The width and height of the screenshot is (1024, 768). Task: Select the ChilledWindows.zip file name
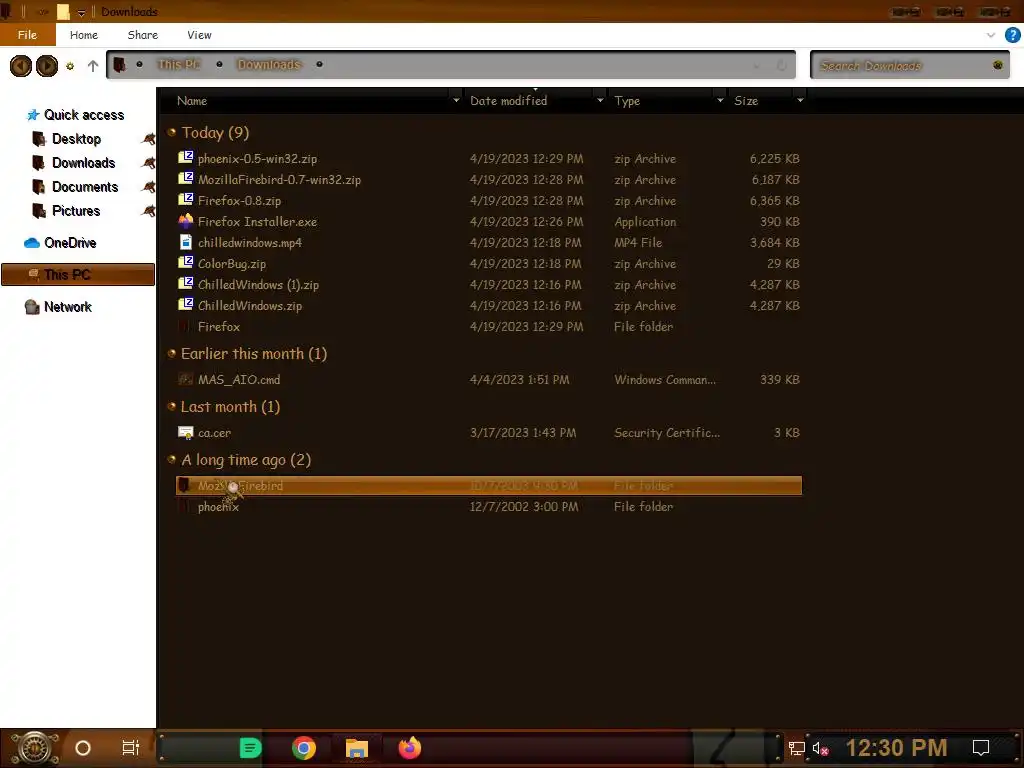[x=250, y=306]
